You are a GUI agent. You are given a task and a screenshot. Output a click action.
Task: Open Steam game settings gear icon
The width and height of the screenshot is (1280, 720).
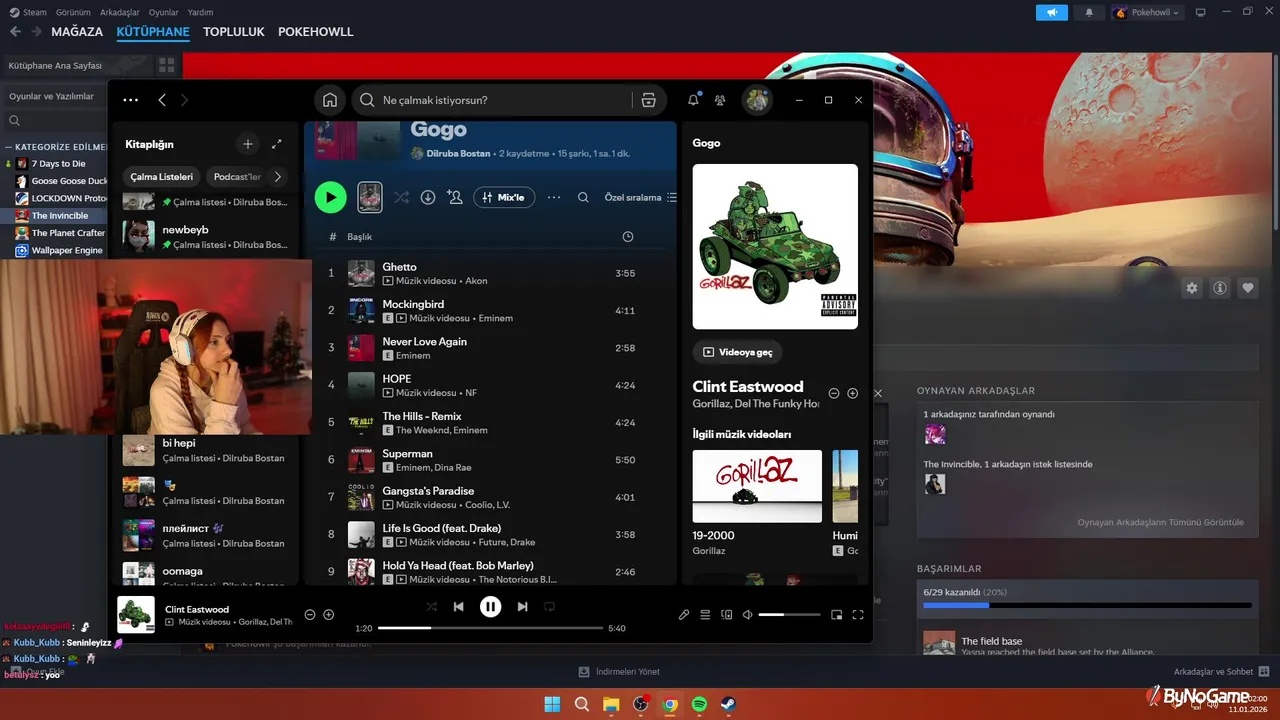click(1191, 288)
